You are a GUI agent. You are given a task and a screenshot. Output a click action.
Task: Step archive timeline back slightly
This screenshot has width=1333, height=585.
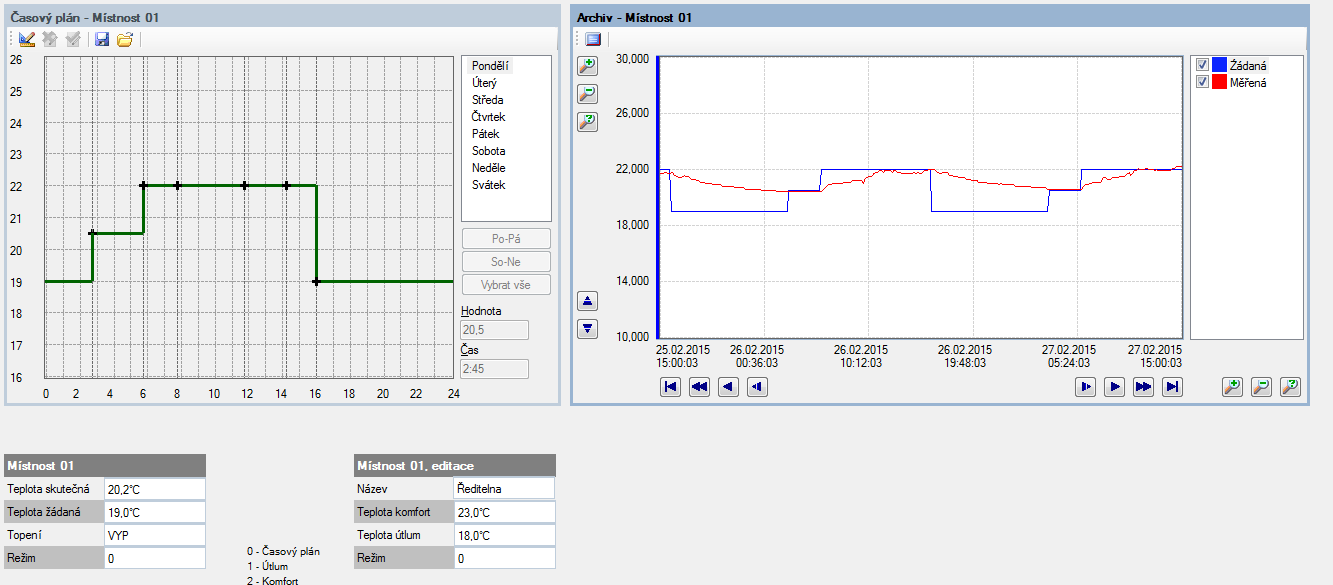coord(758,387)
